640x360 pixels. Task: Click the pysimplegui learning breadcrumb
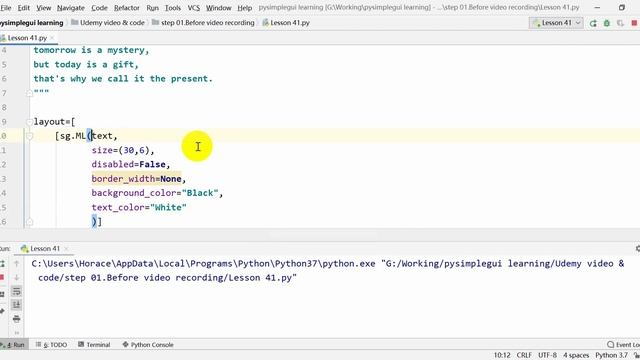click(32, 23)
